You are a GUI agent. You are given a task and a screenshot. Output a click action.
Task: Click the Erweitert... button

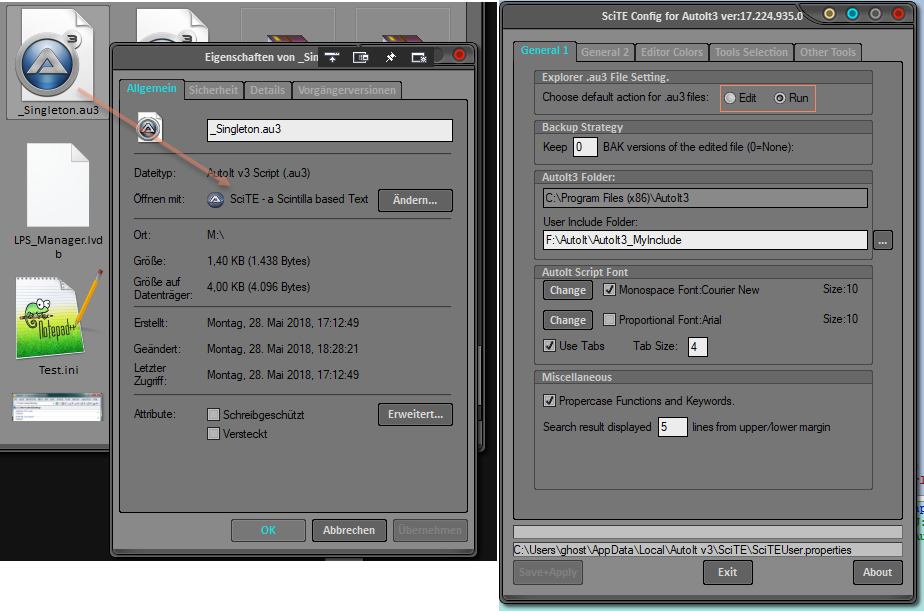point(415,414)
